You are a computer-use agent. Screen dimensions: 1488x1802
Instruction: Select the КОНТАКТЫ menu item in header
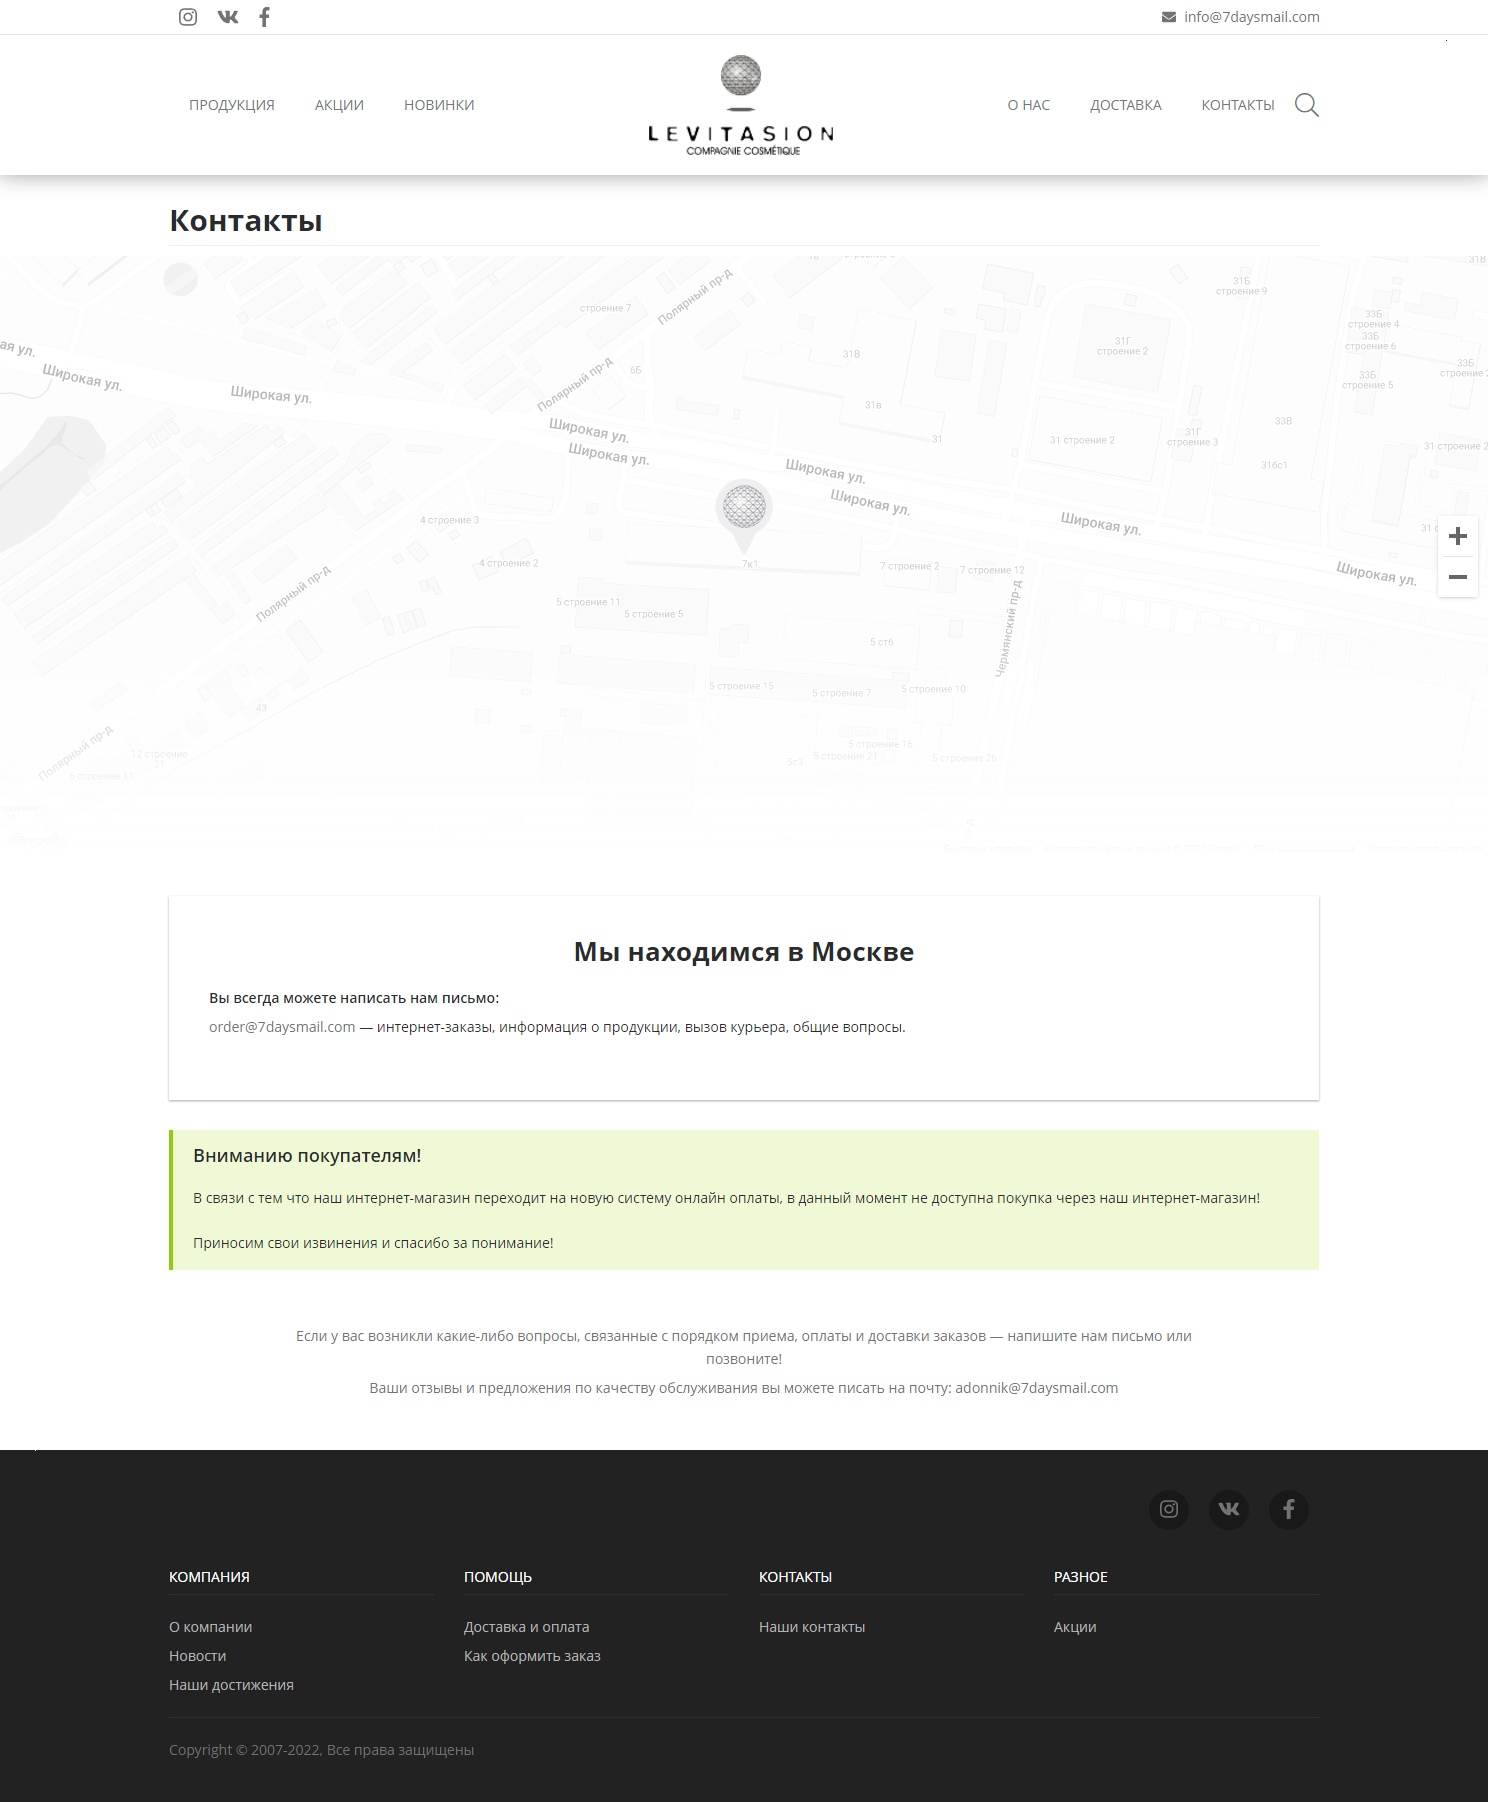pos(1238,105)
